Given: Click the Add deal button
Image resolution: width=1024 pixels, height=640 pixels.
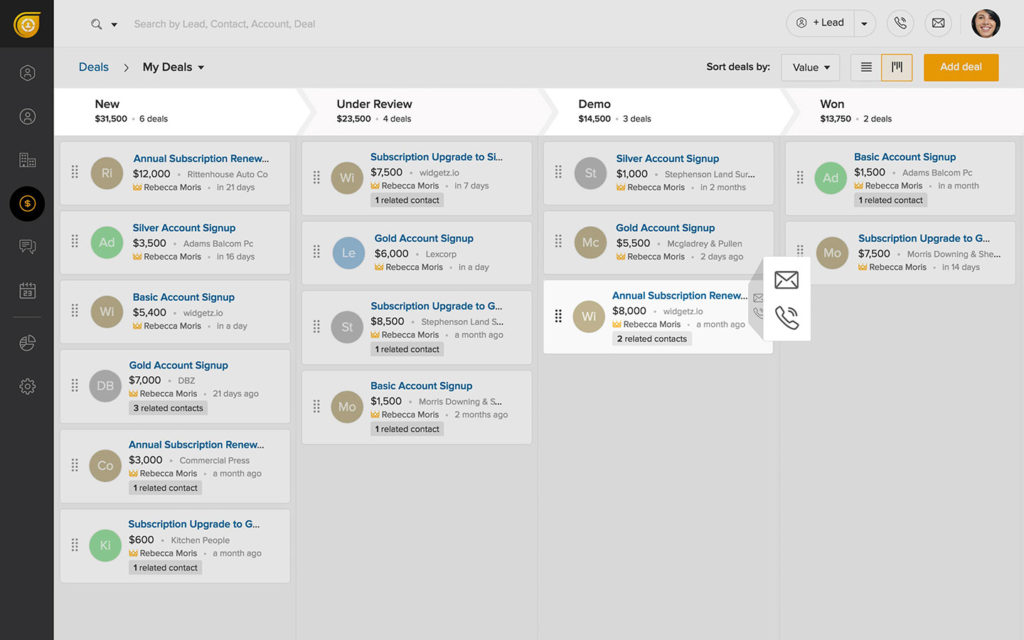Looking at the screenshot, I should coord(960,67).
